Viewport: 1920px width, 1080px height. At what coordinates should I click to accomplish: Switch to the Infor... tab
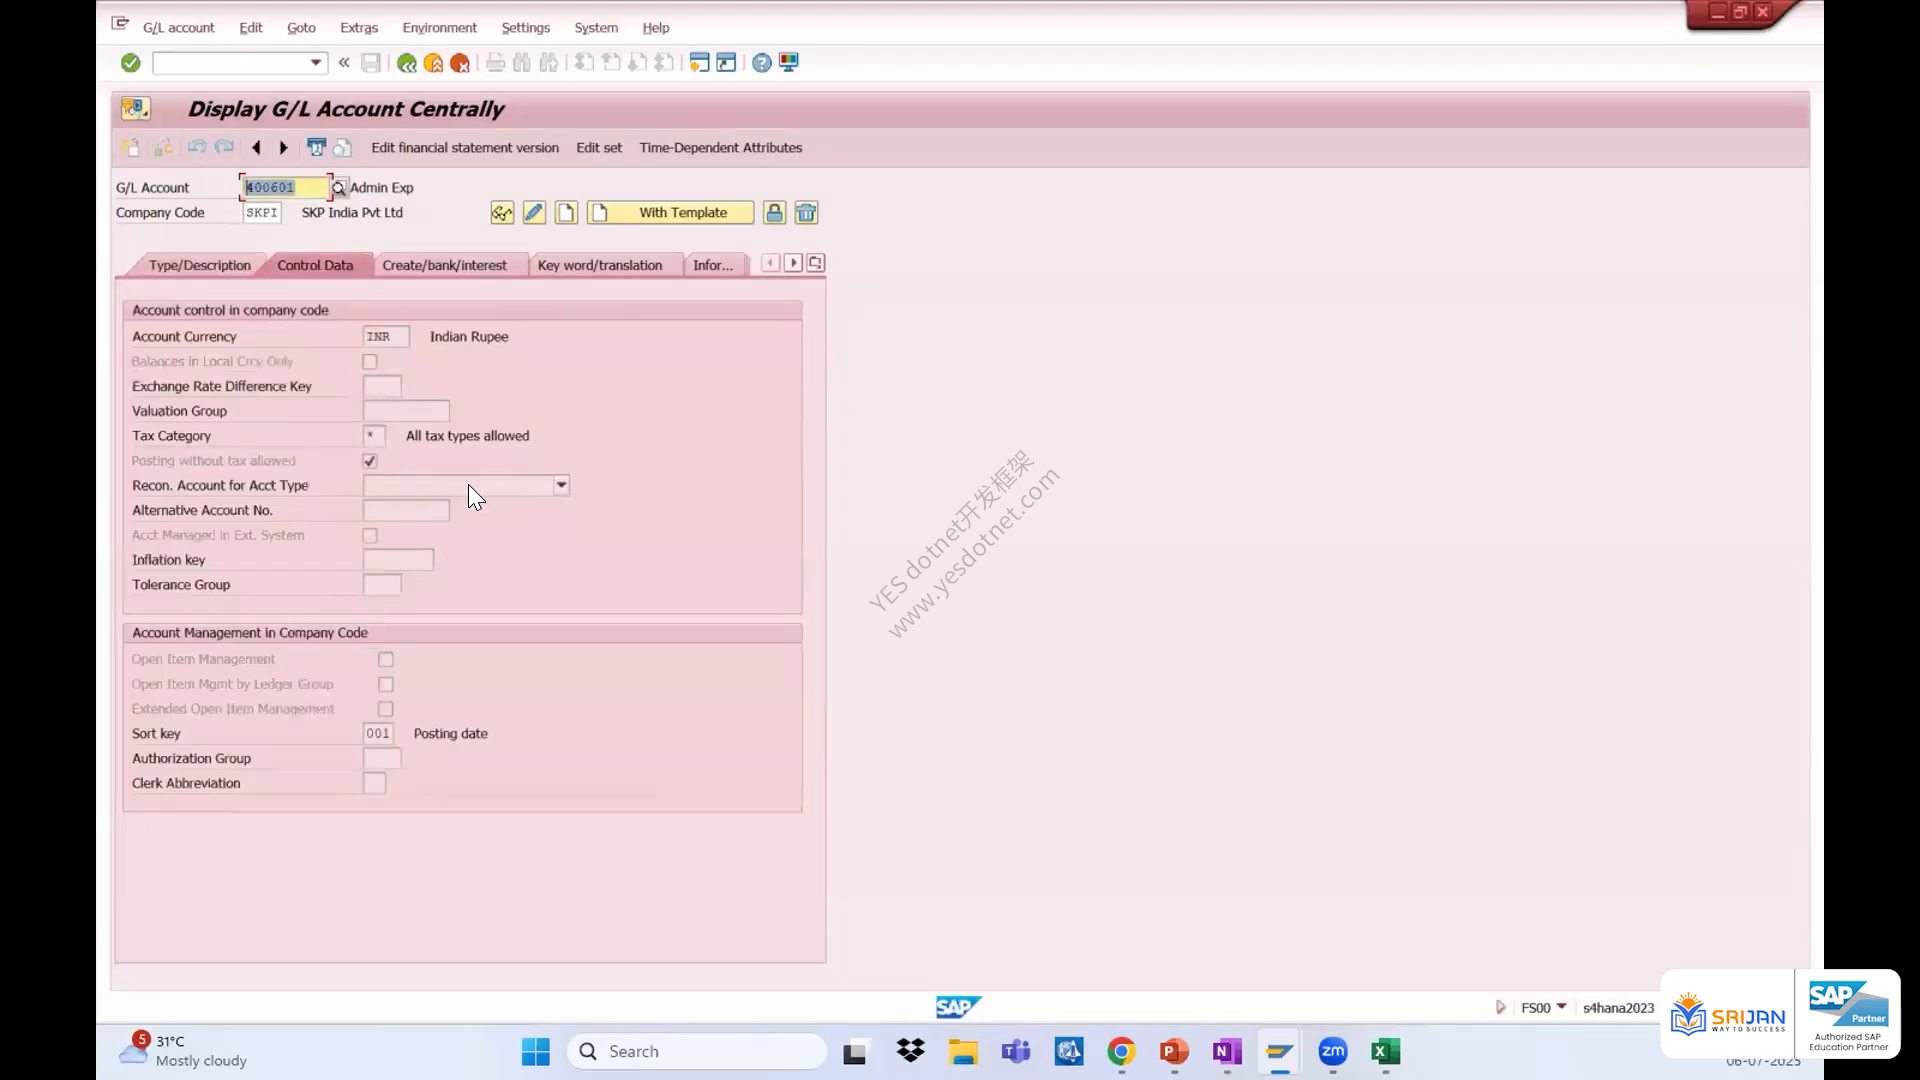coord(713,265)
